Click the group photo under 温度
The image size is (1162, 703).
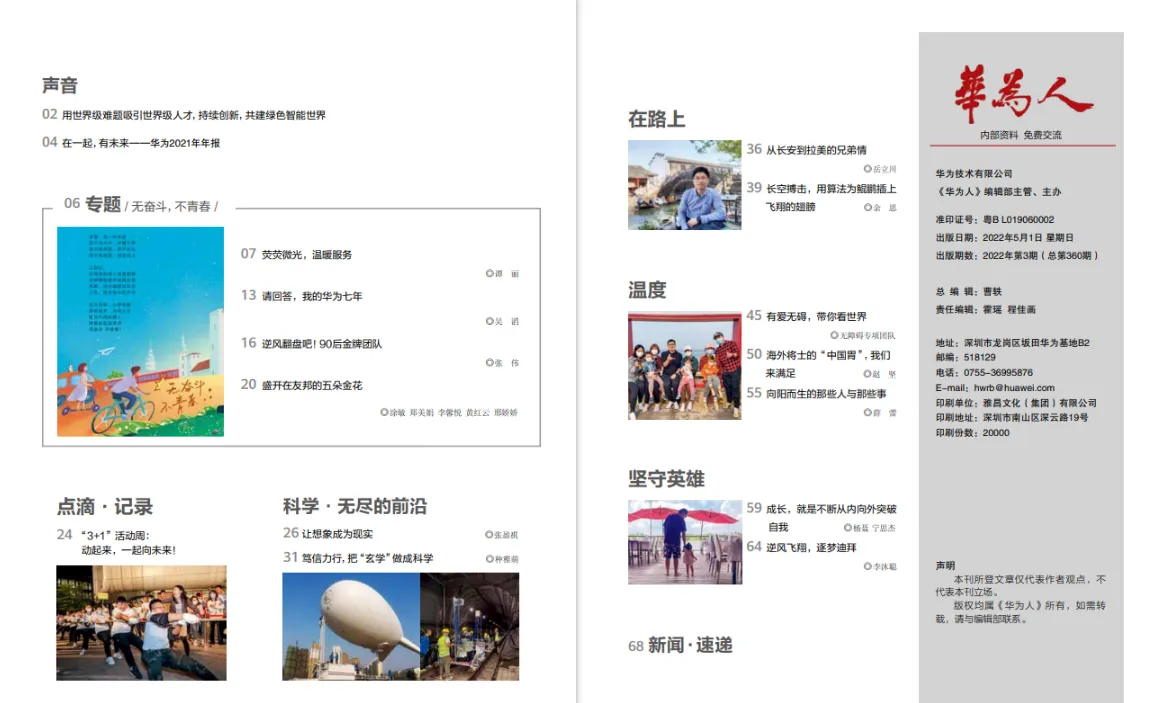tap(684, 364)
